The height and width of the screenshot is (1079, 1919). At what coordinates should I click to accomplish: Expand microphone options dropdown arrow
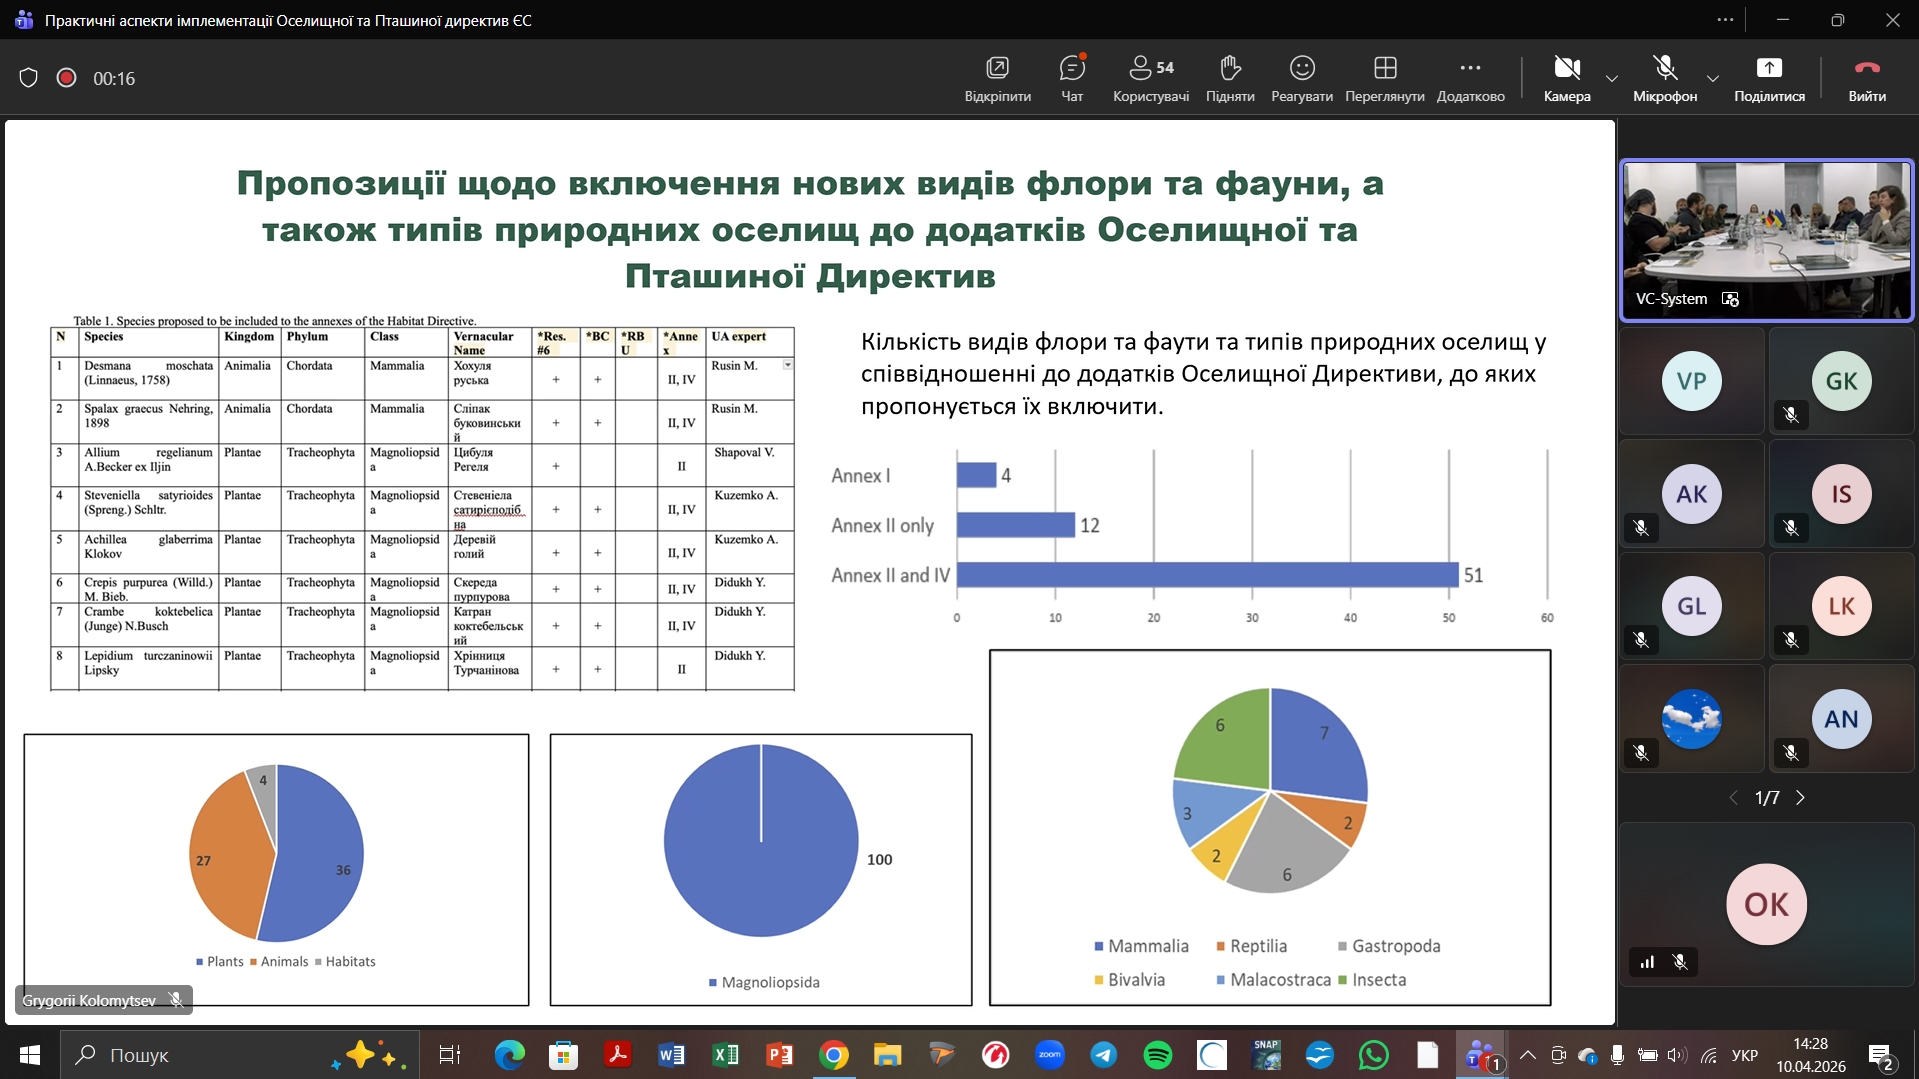1712,78
